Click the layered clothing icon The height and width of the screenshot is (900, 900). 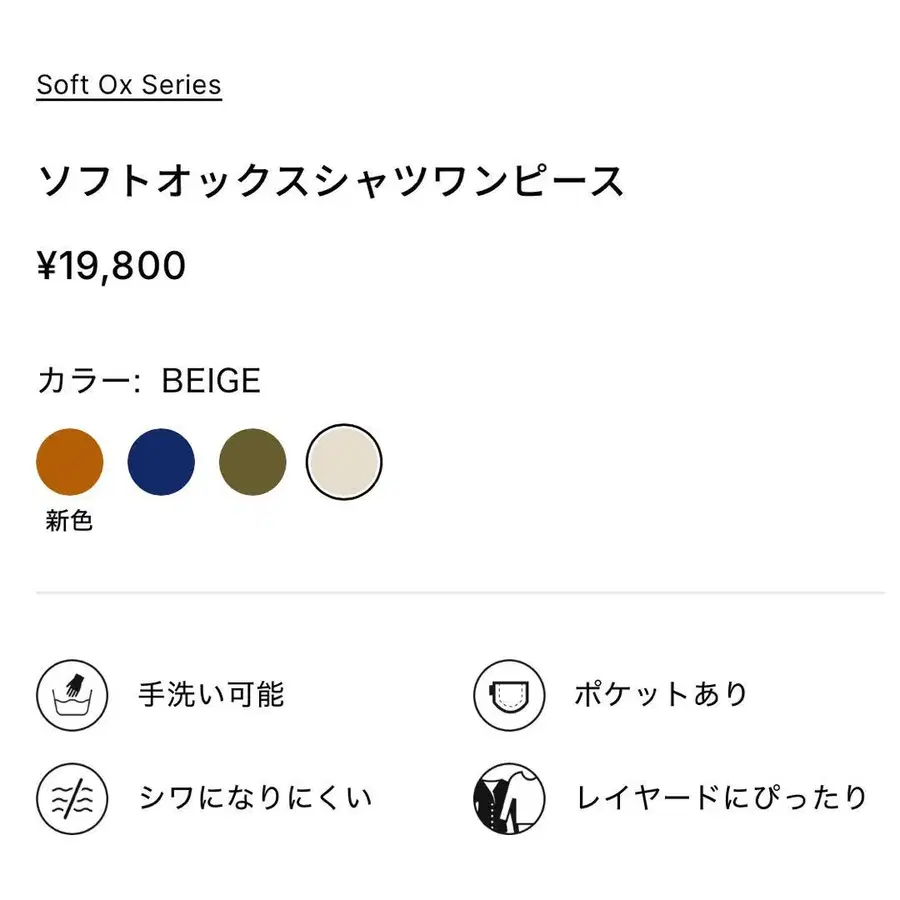pyautogui.click(x=509, y=798)
